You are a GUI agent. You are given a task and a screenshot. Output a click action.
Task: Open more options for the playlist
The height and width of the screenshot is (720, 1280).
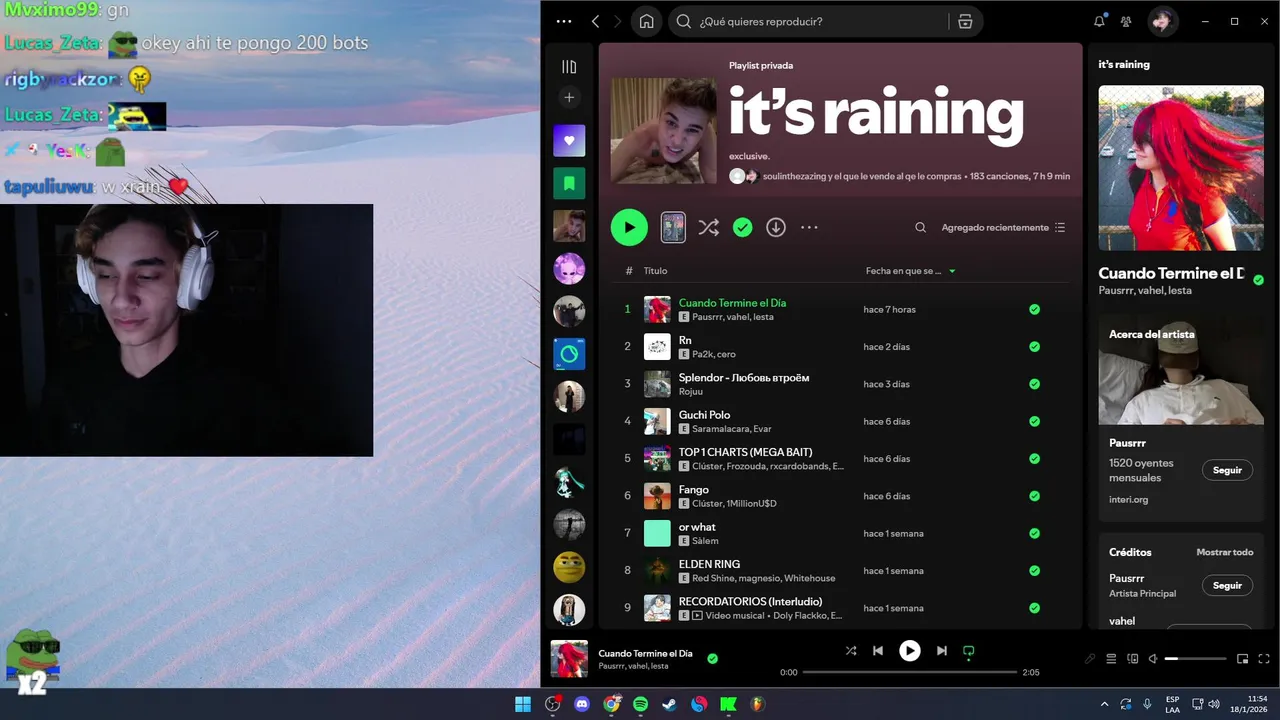[x=809, y=227]
